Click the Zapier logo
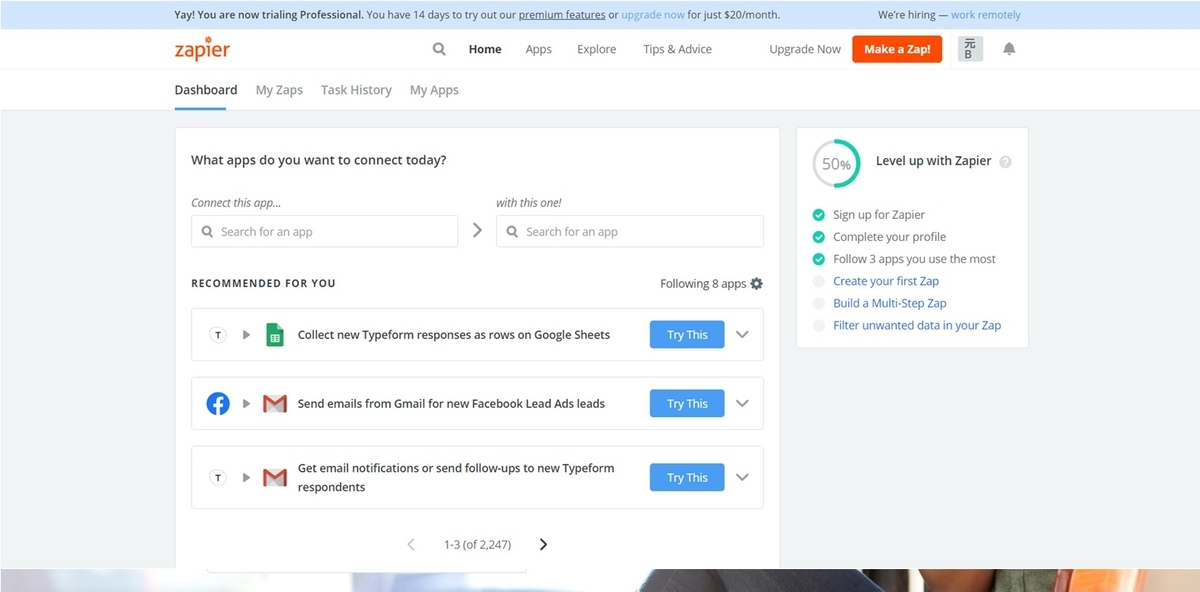 click(202, 48)
